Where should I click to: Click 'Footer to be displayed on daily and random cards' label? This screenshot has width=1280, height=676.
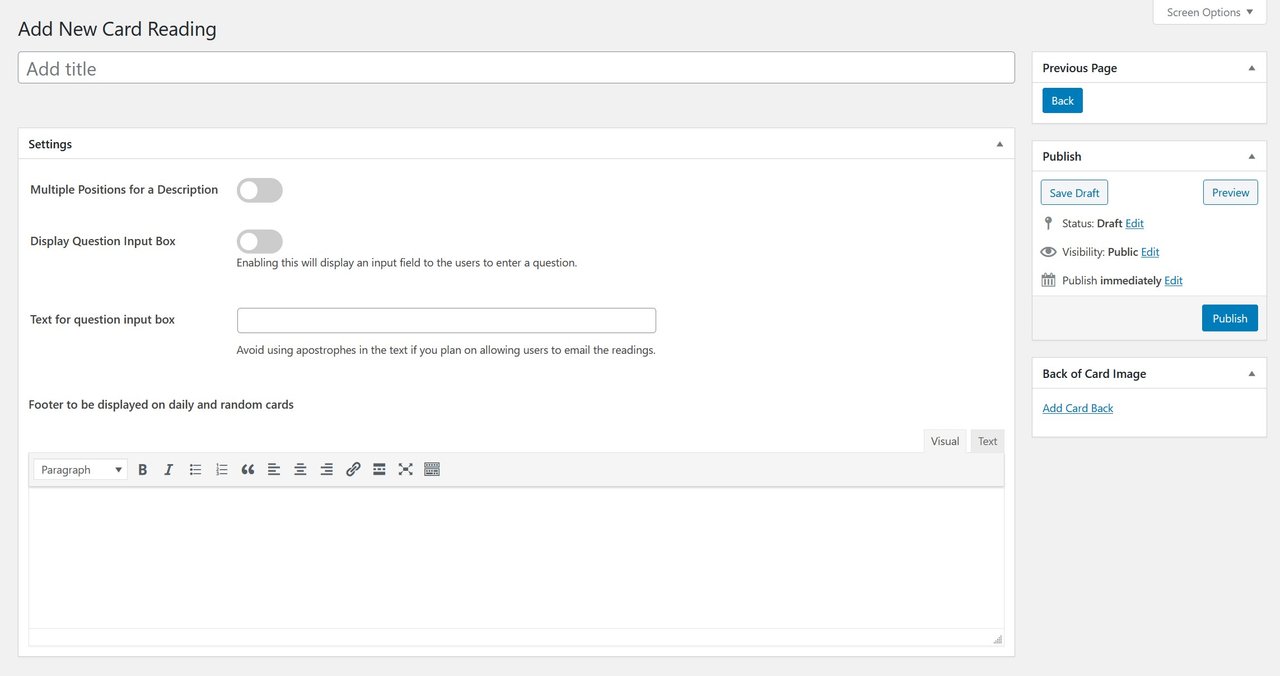click(x=161, y=405)
